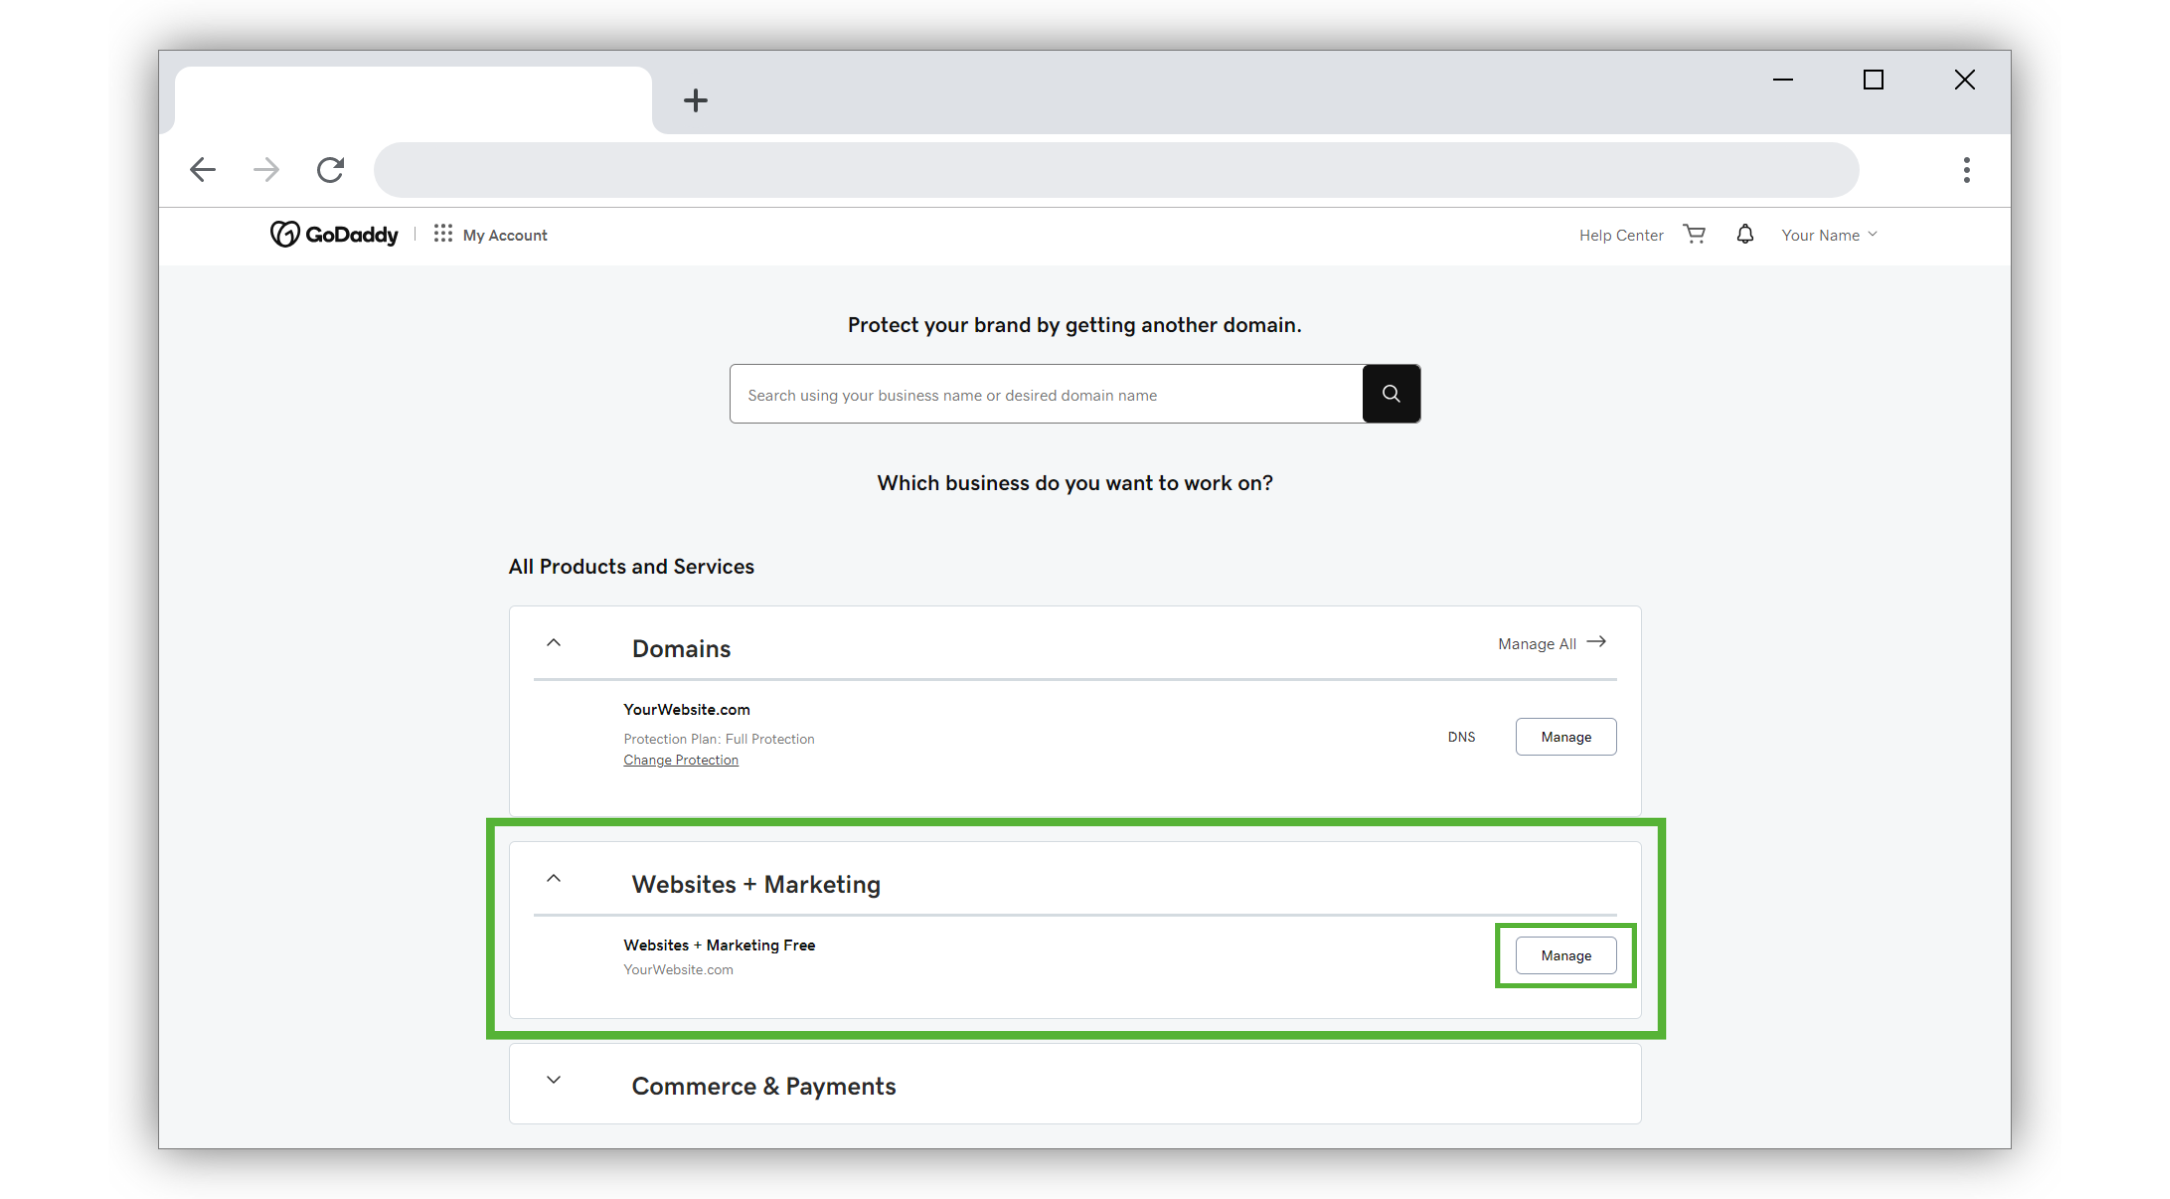Reload the current page

pyautogui.click(x=331, y=170)
